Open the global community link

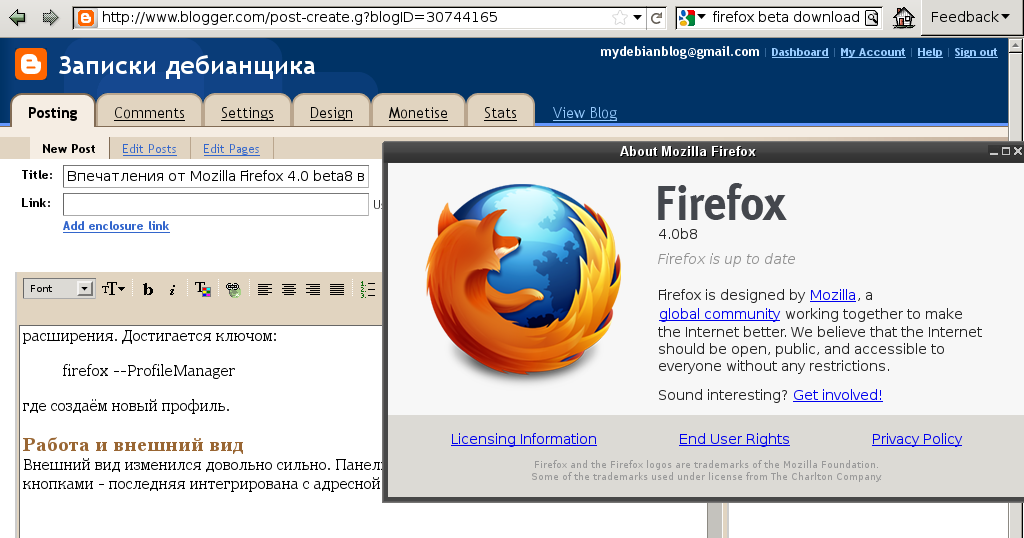tap(719, 314)
